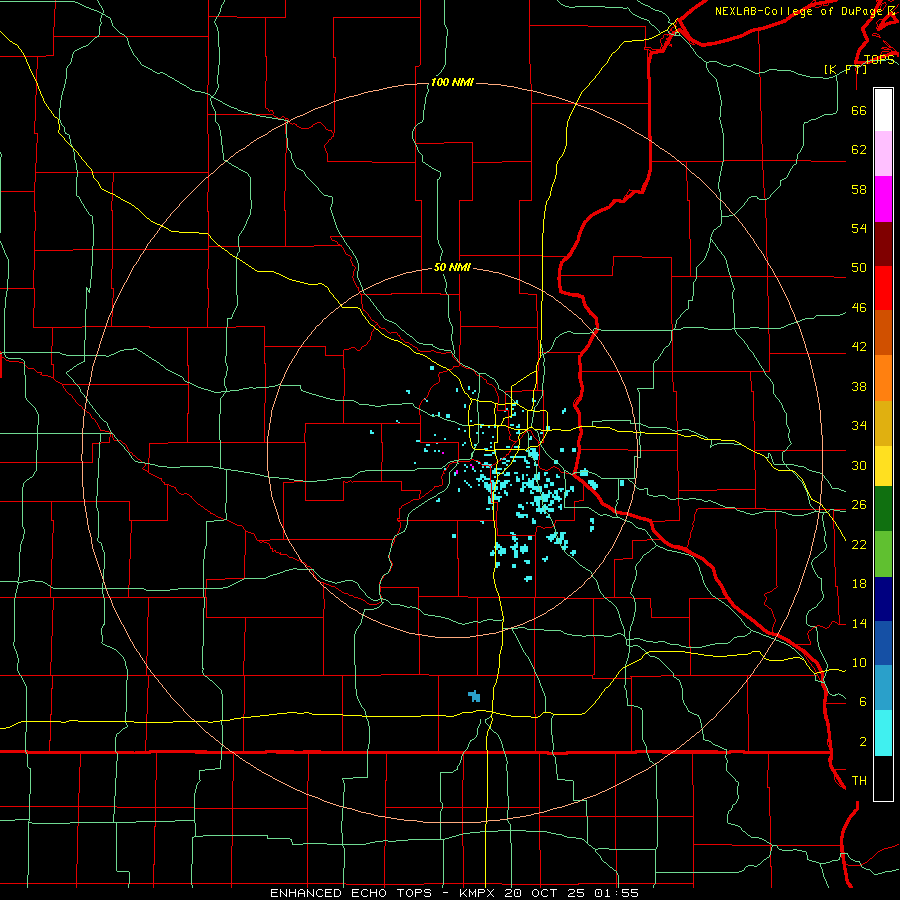Image resolution: width=900 pixels, height=900 pixels.
Task: Click the dark green 30 kft legend swatch
Action: tap(883, 509)
